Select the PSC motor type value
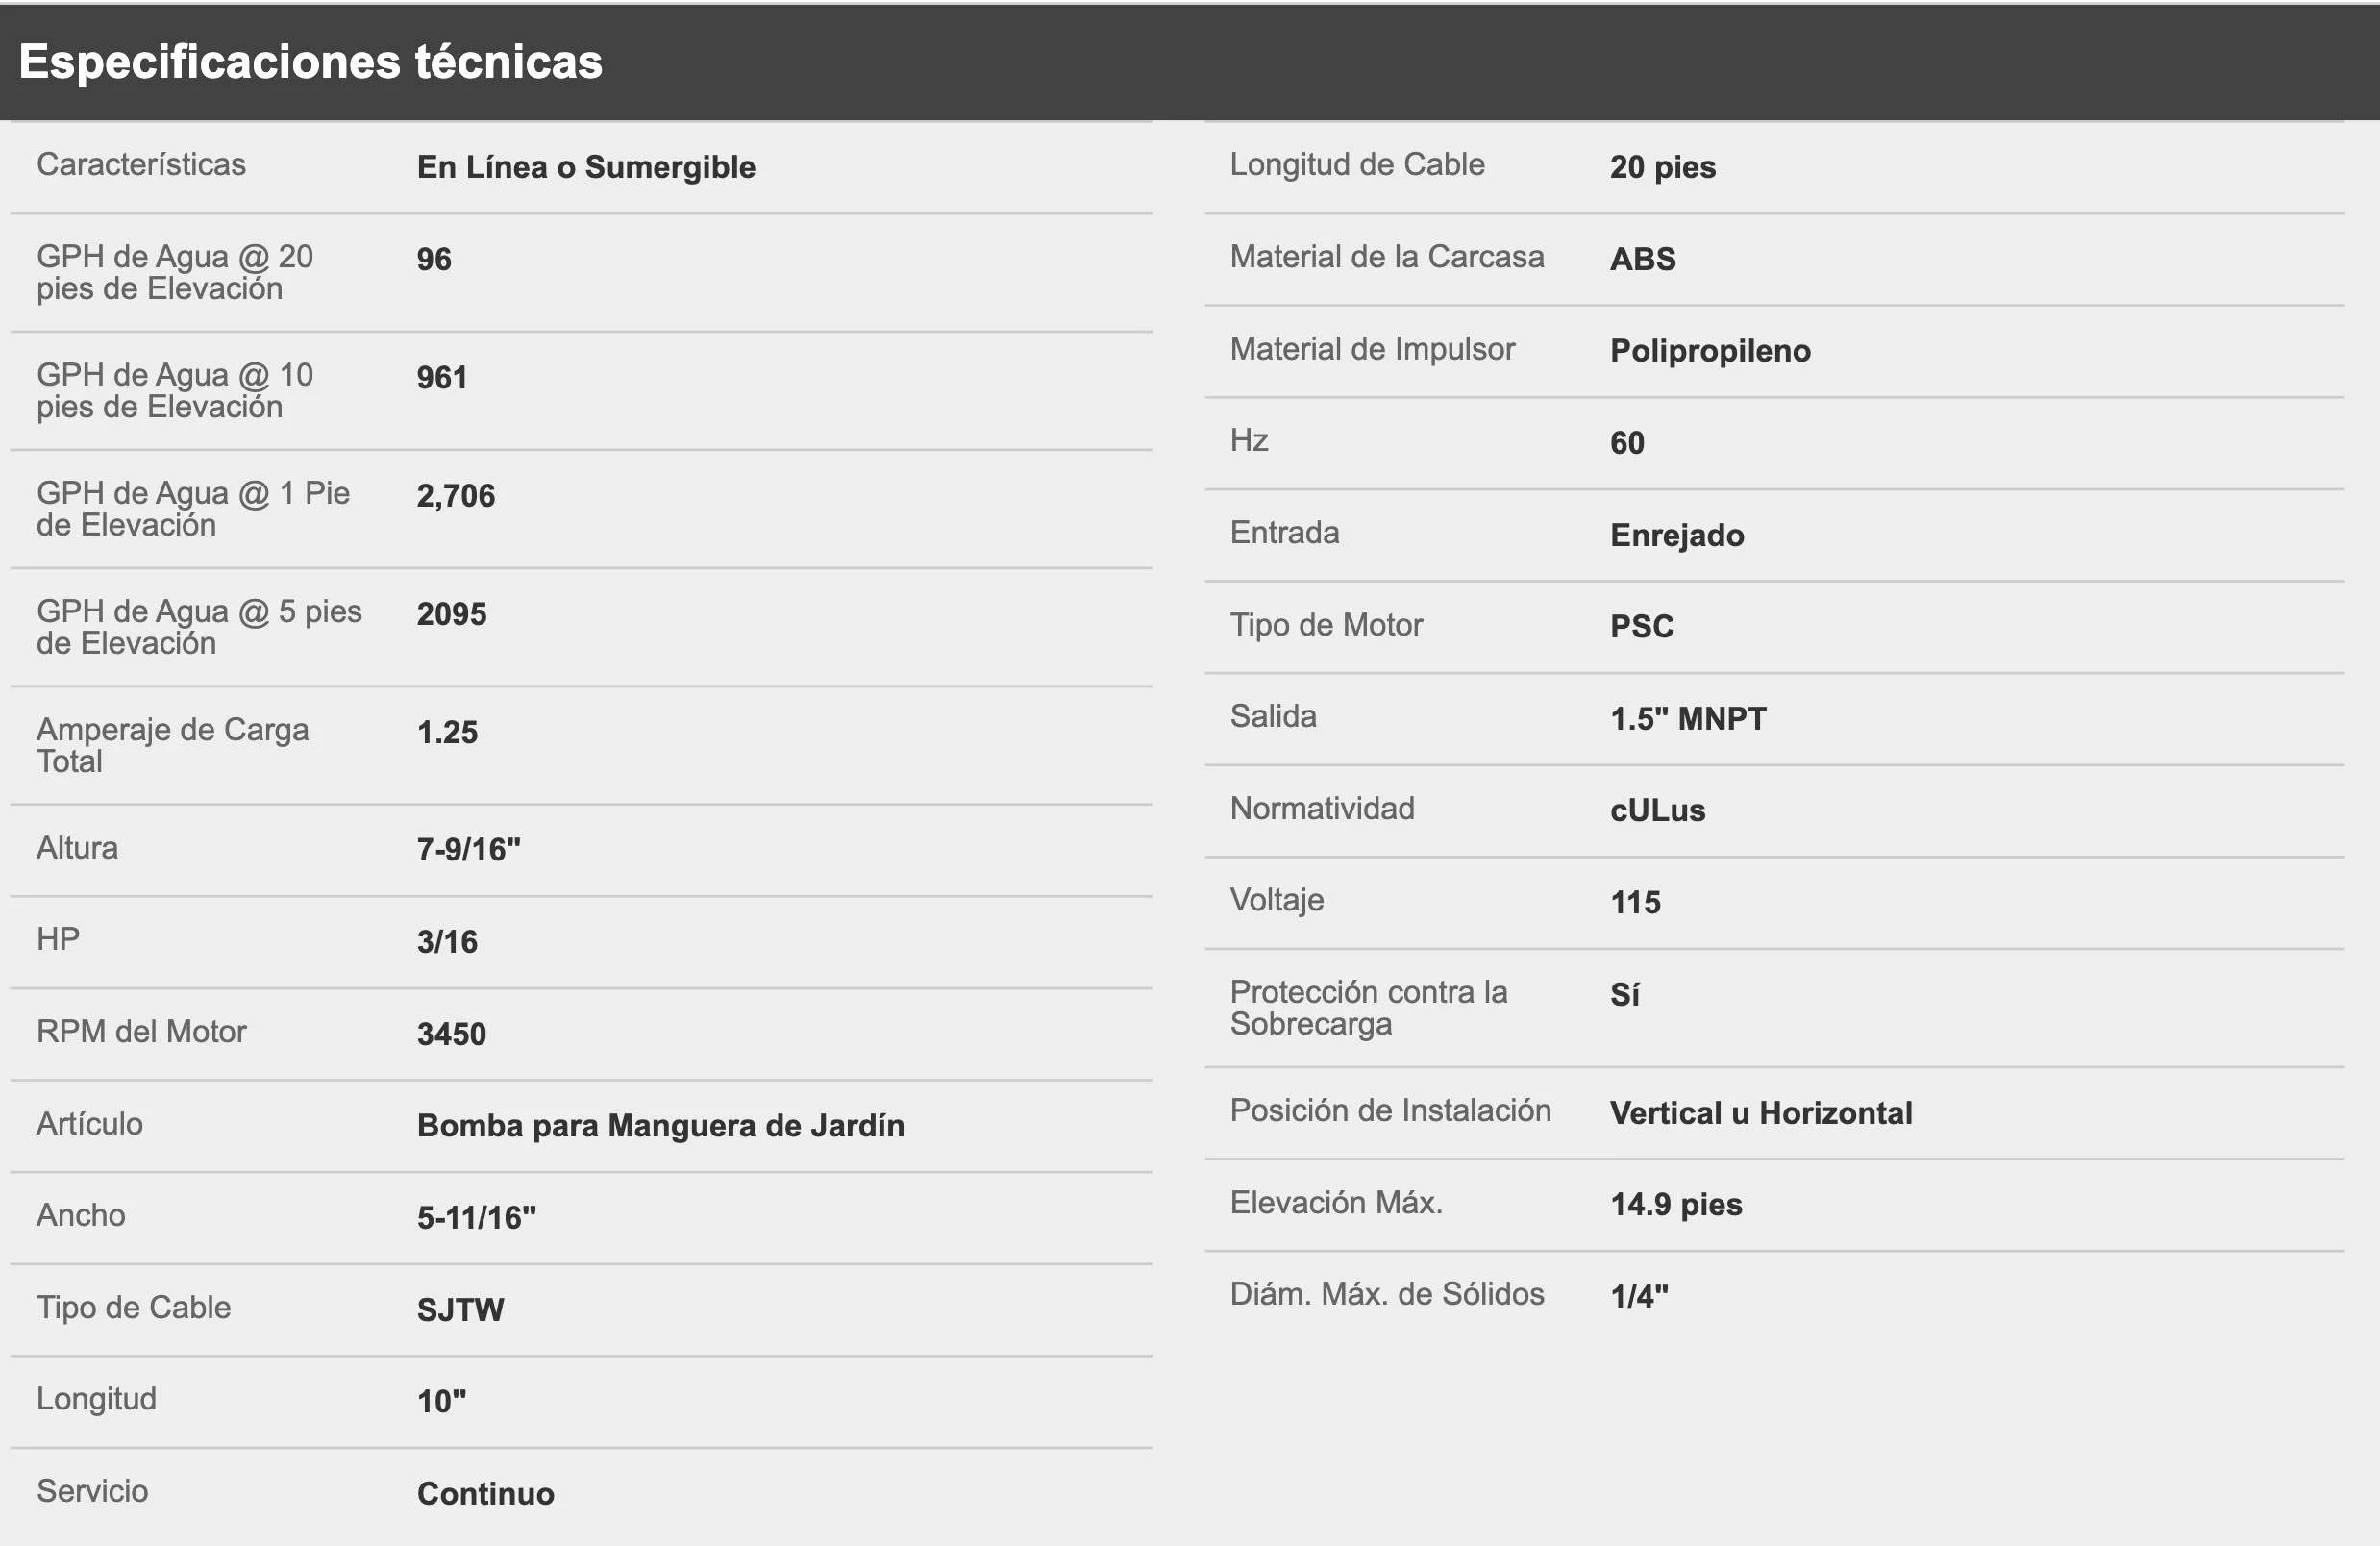Image resolution: width=2380 pixels, height=1546 pixels. pyautogui.click(x=1641, y=626)
